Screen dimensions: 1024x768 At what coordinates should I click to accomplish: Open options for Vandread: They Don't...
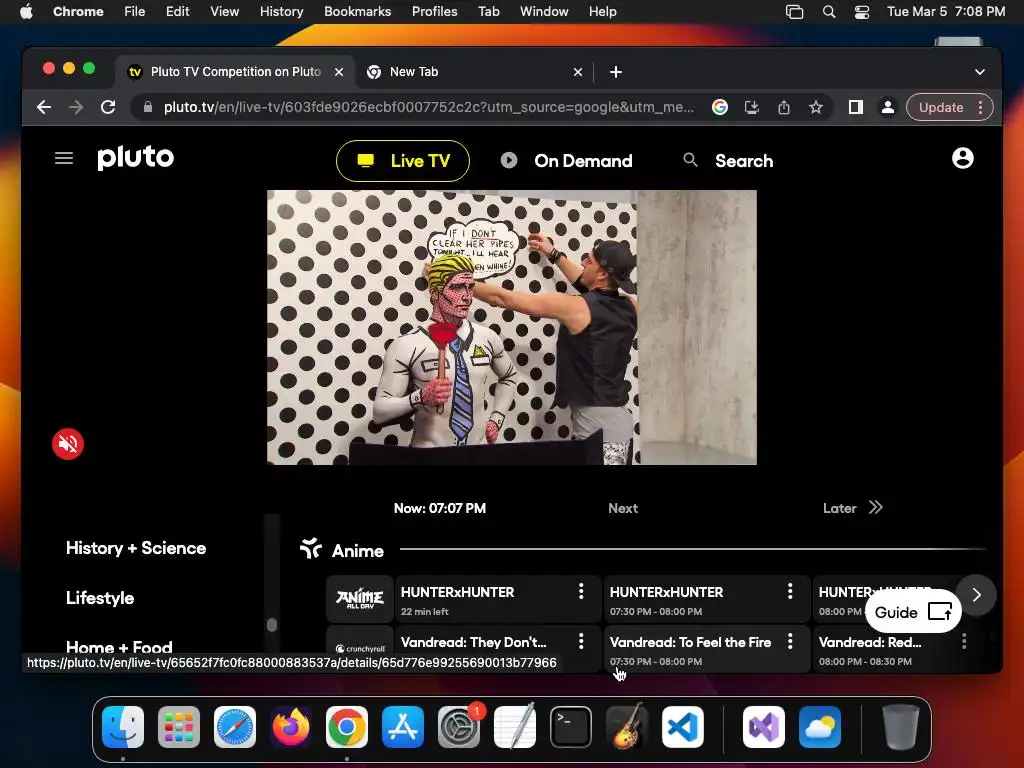[581, 641]
